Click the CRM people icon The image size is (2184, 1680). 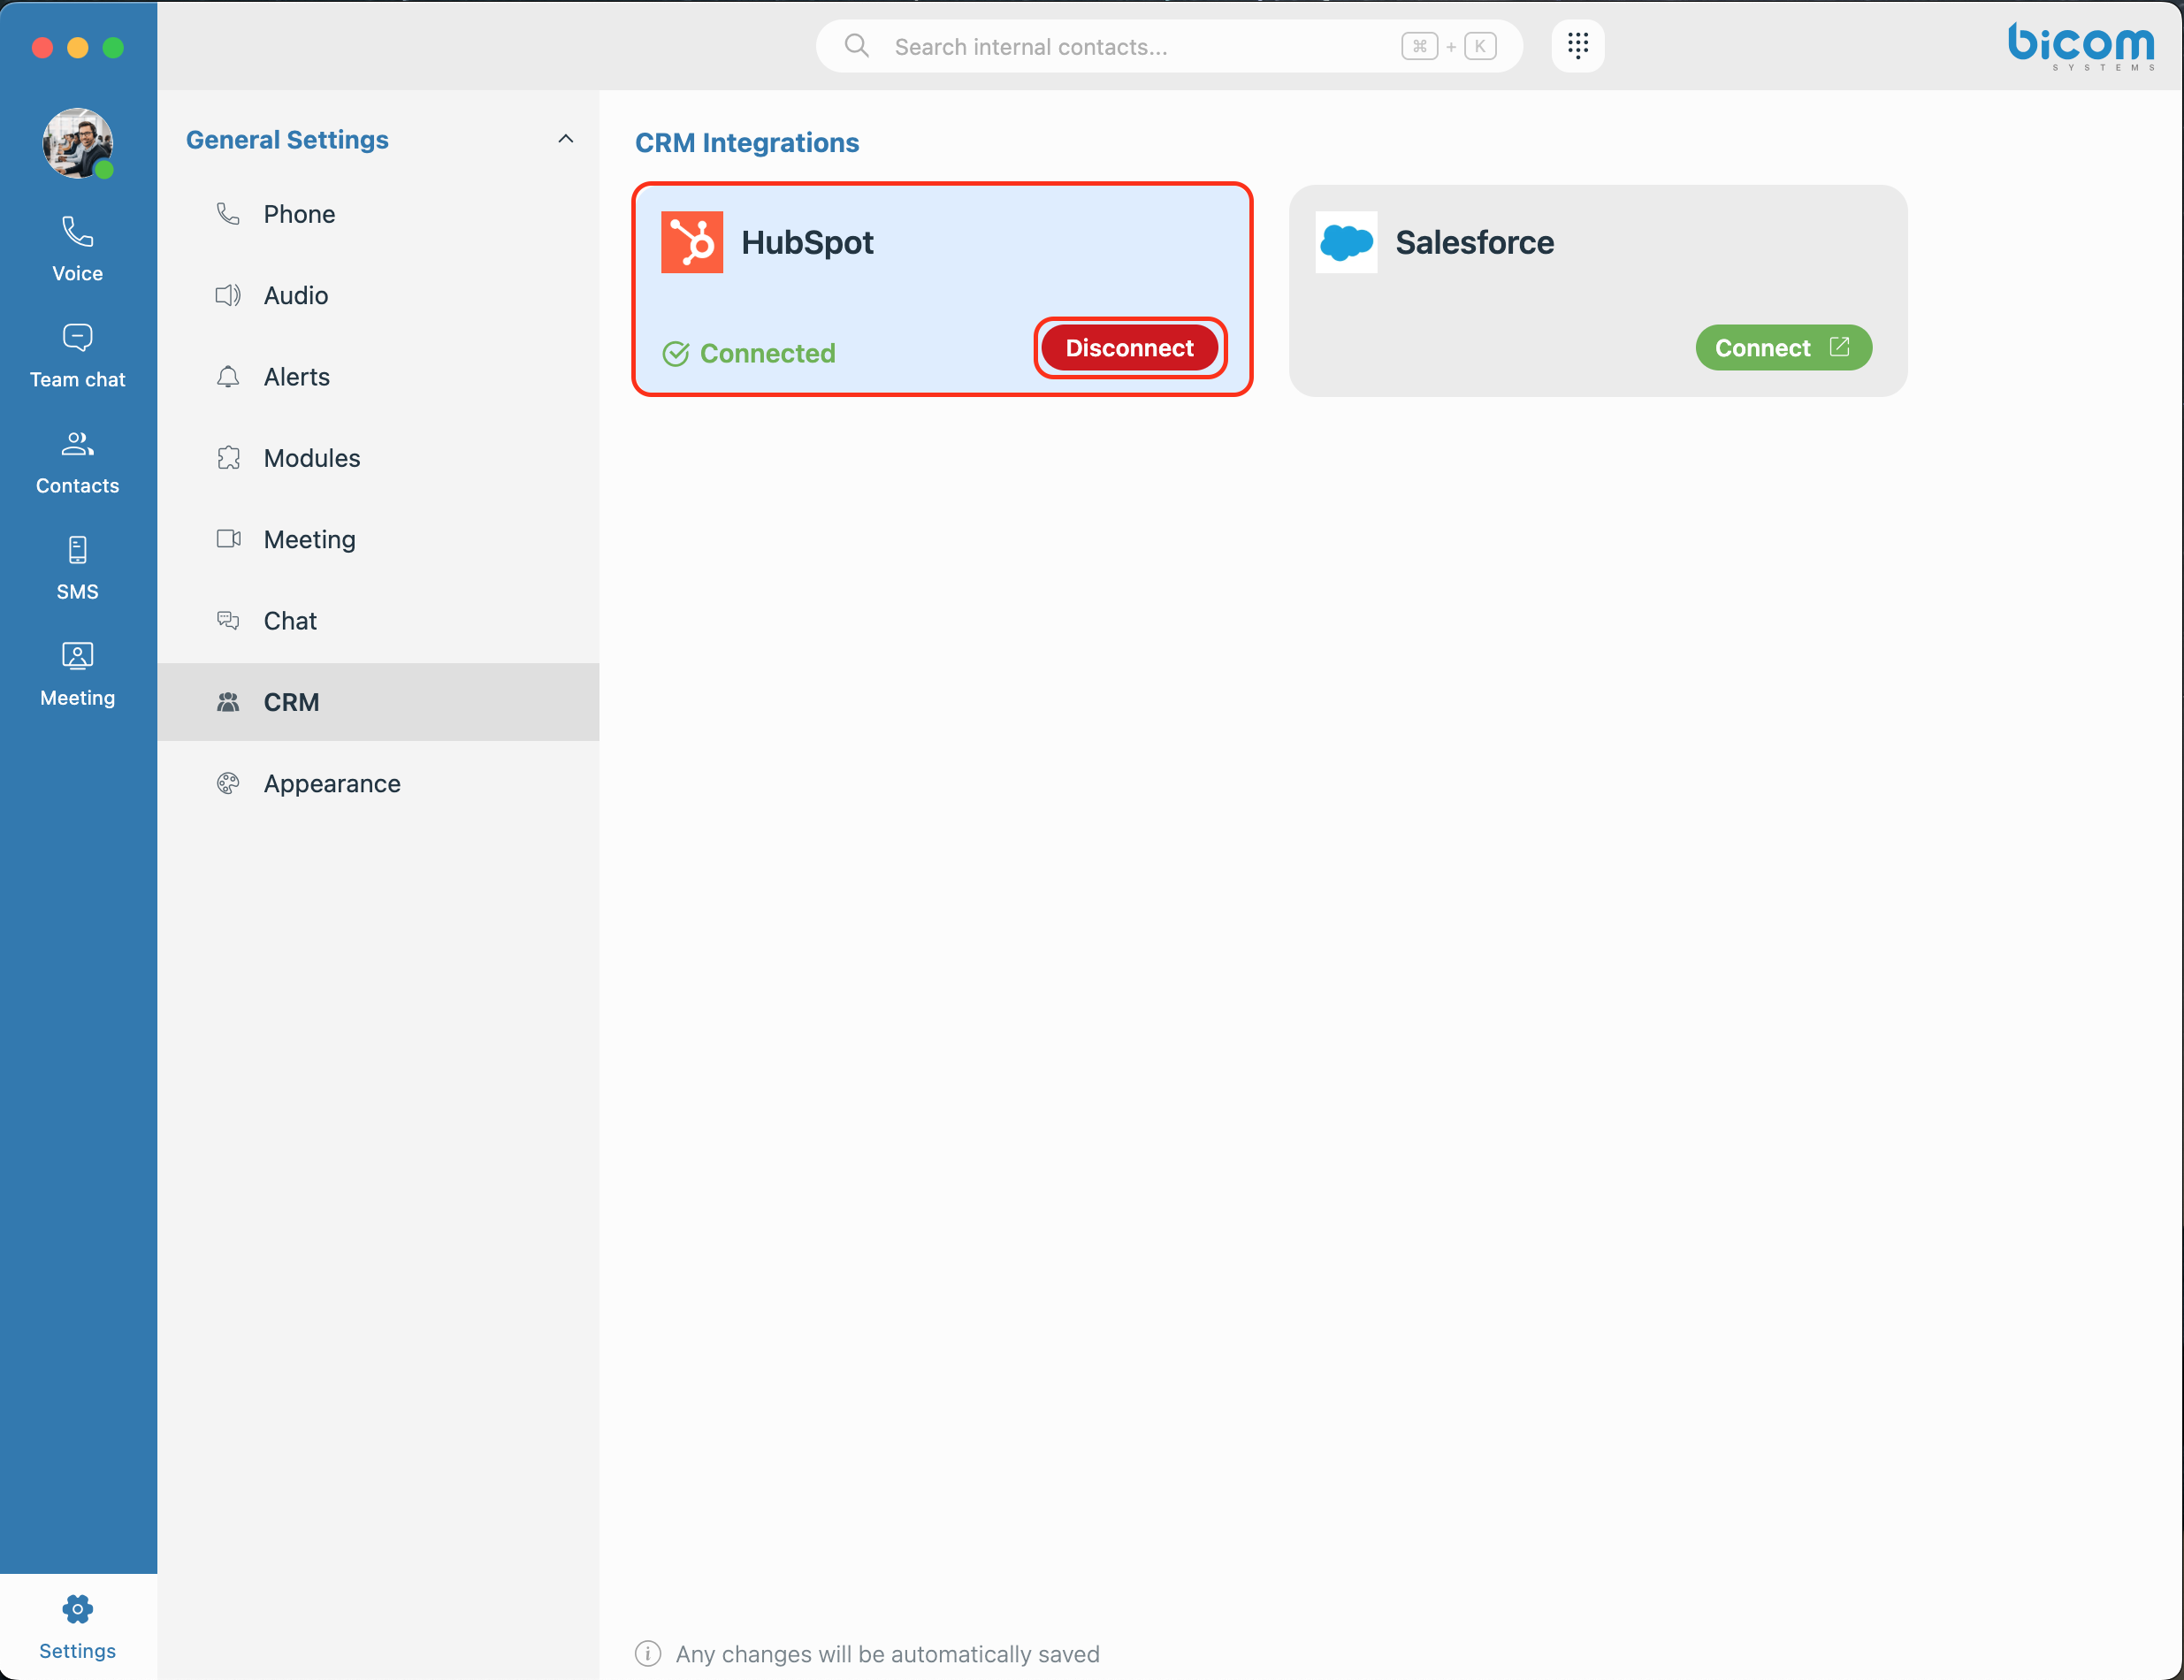pyautogui.click(x=228, y=702)
